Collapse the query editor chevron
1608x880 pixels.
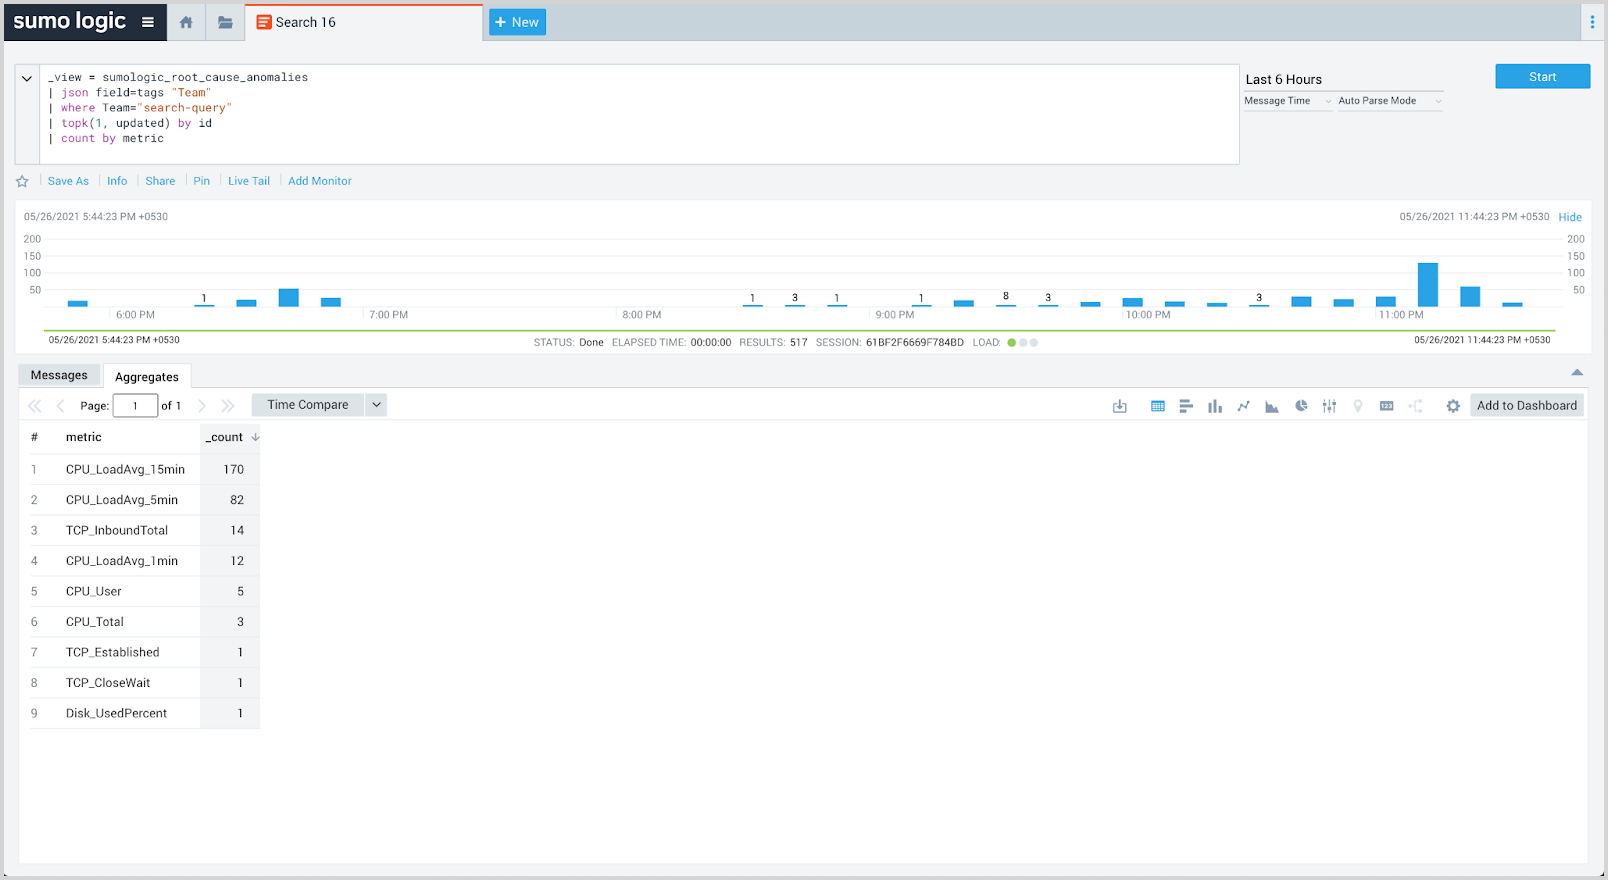point(27,78)
